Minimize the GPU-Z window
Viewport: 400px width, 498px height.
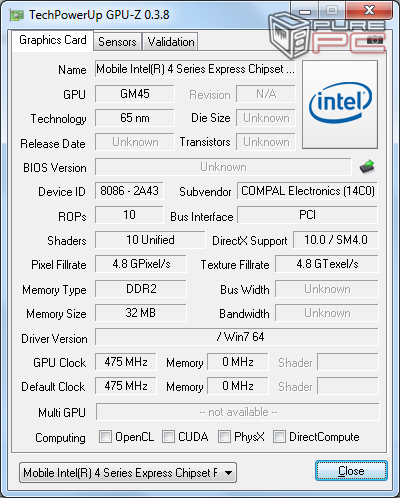(x=305, y=11)
